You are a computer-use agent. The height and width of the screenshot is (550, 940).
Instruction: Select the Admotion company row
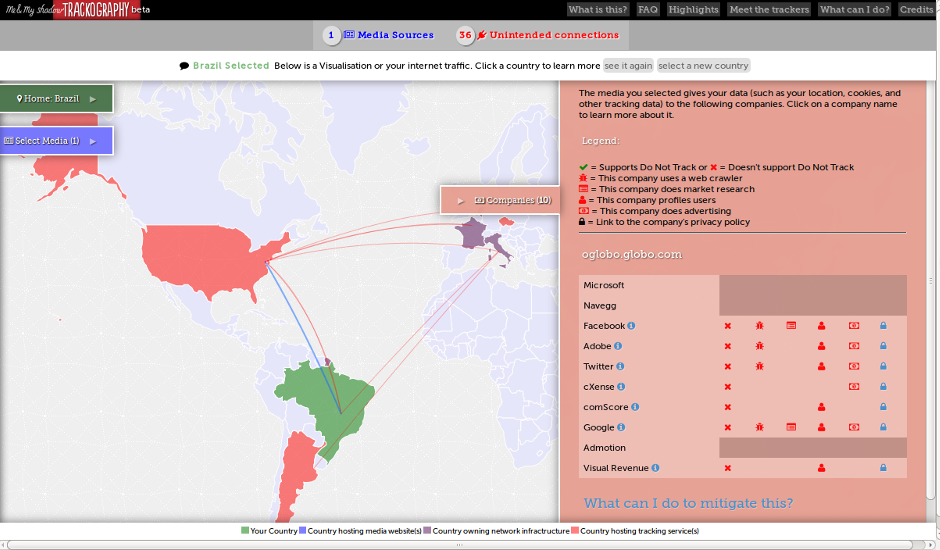743,447
